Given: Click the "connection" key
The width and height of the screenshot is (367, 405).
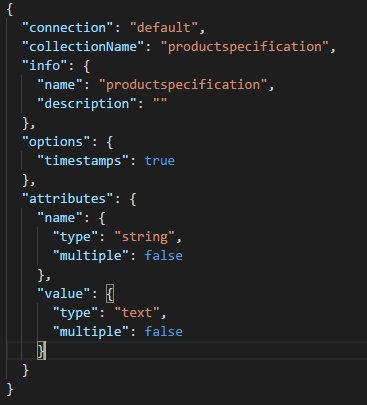Looking at the screenshot, I should tap(68, 28).
